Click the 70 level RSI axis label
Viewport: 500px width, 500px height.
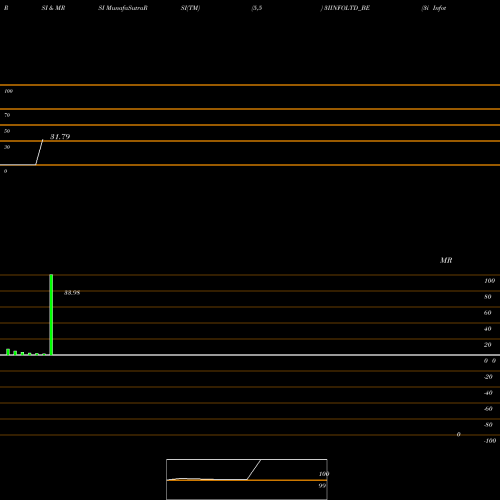7,115
